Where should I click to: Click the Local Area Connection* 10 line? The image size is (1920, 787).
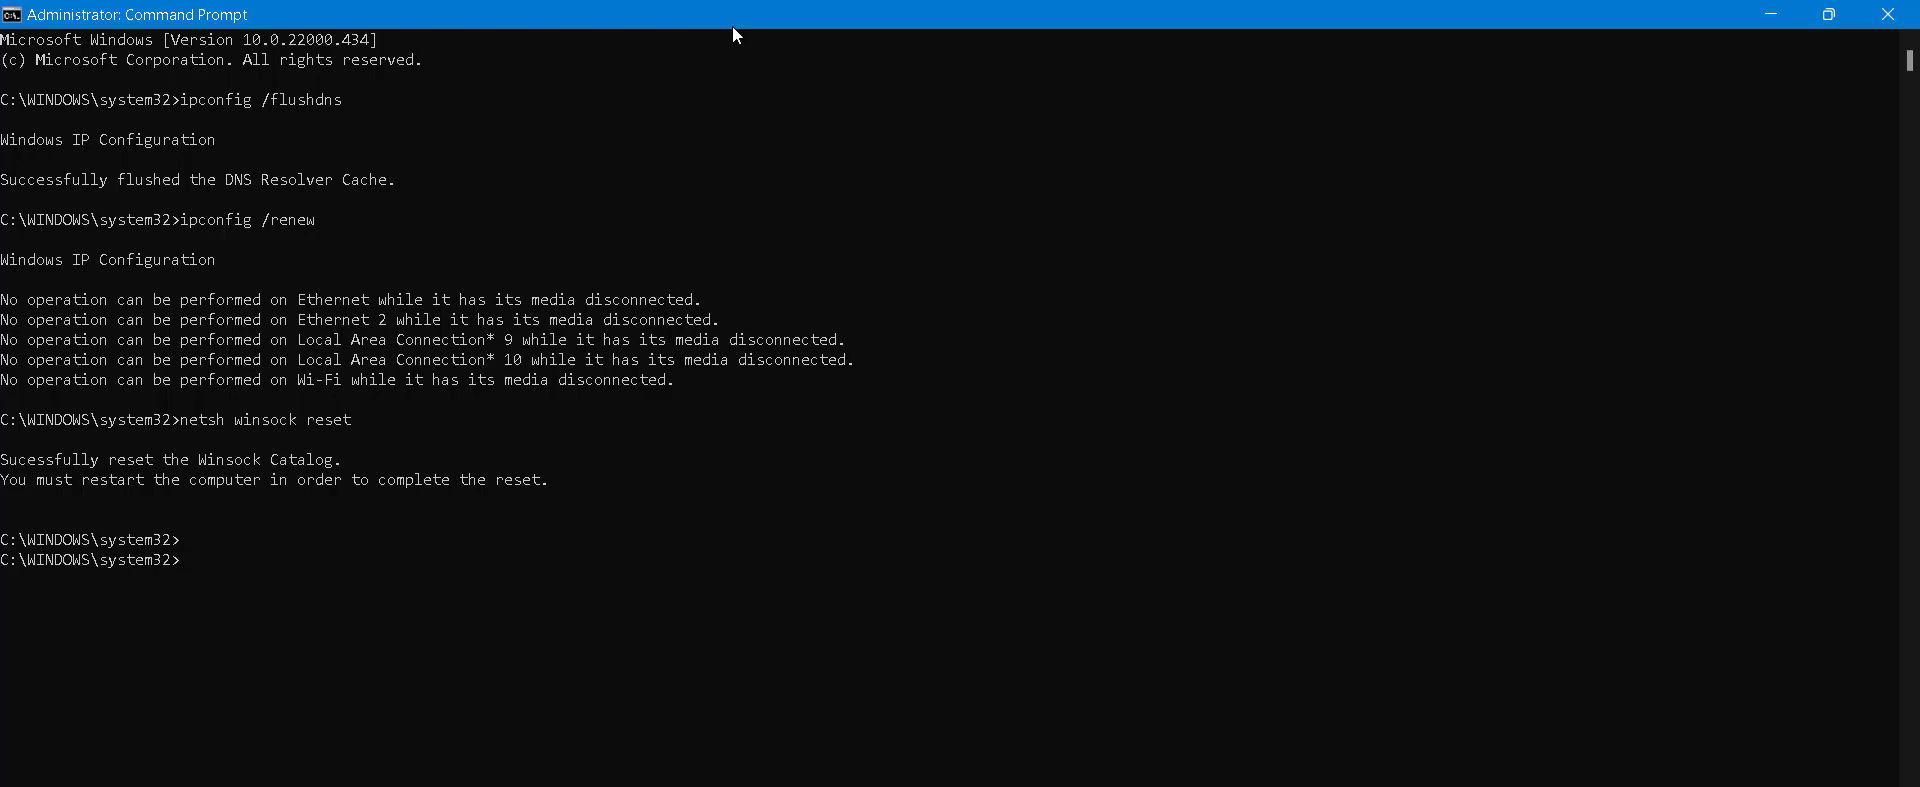pos(427,360)
